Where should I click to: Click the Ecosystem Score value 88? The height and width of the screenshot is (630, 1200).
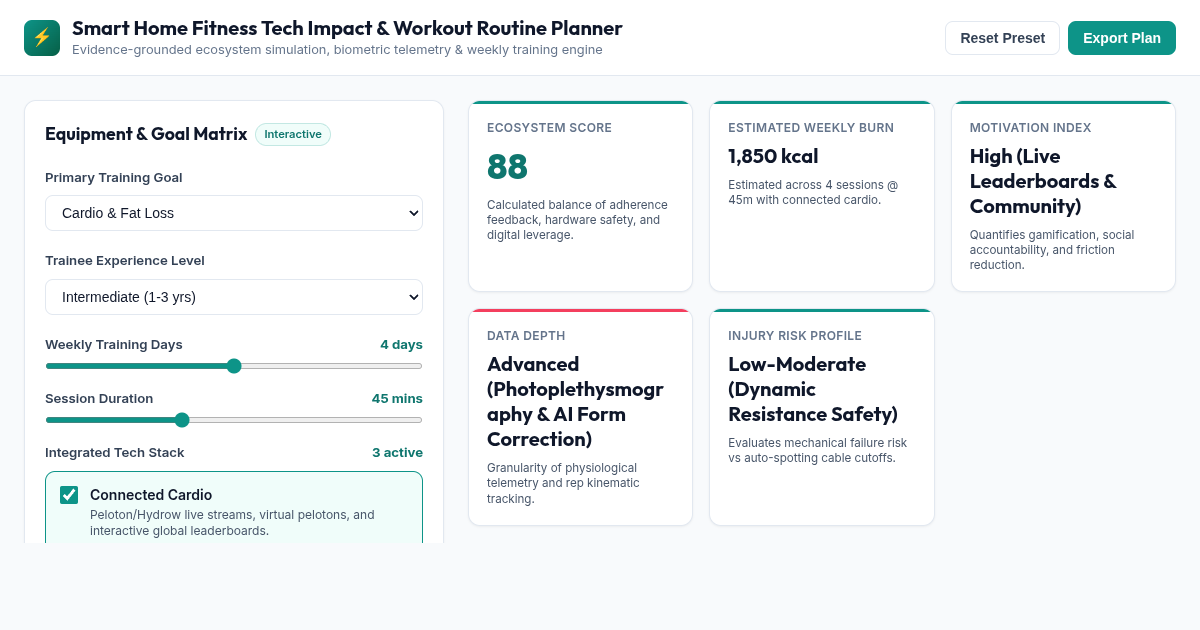pos(507,166)
